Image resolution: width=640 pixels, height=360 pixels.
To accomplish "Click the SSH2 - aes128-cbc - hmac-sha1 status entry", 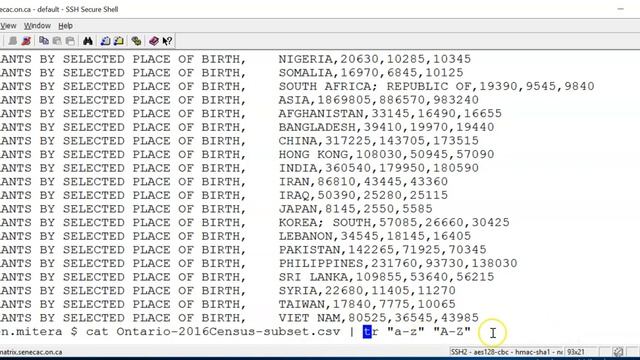I will [x=506, y=352].
